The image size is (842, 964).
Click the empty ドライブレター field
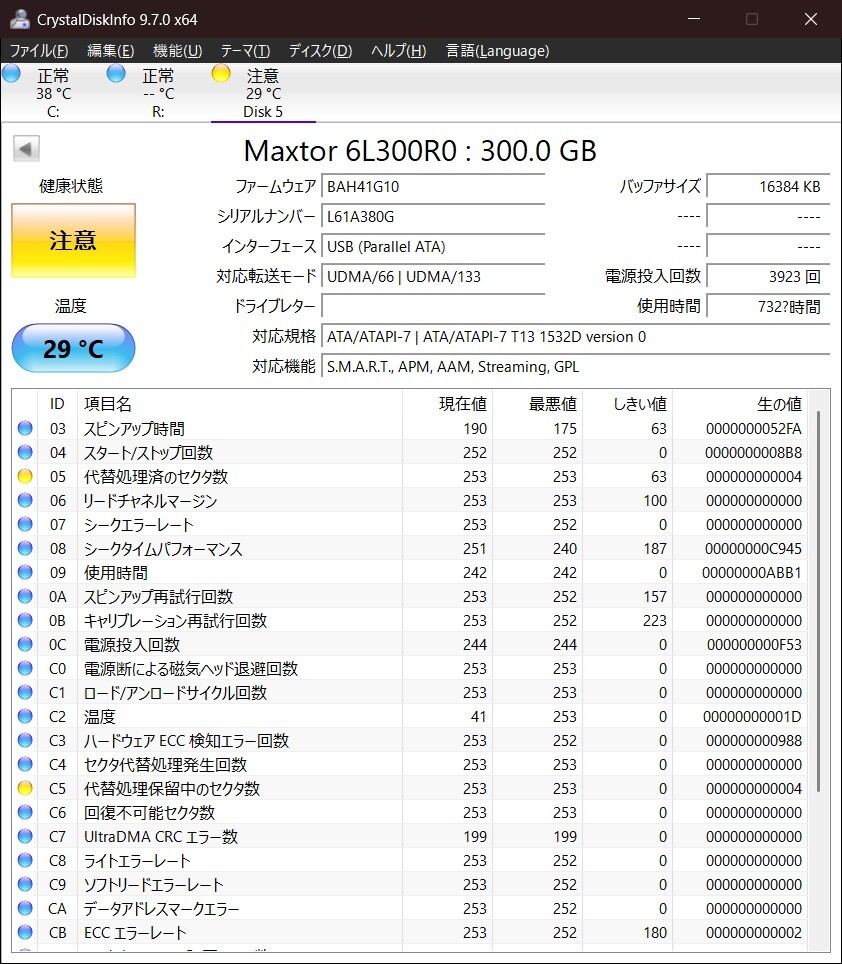tap(433, 306)
